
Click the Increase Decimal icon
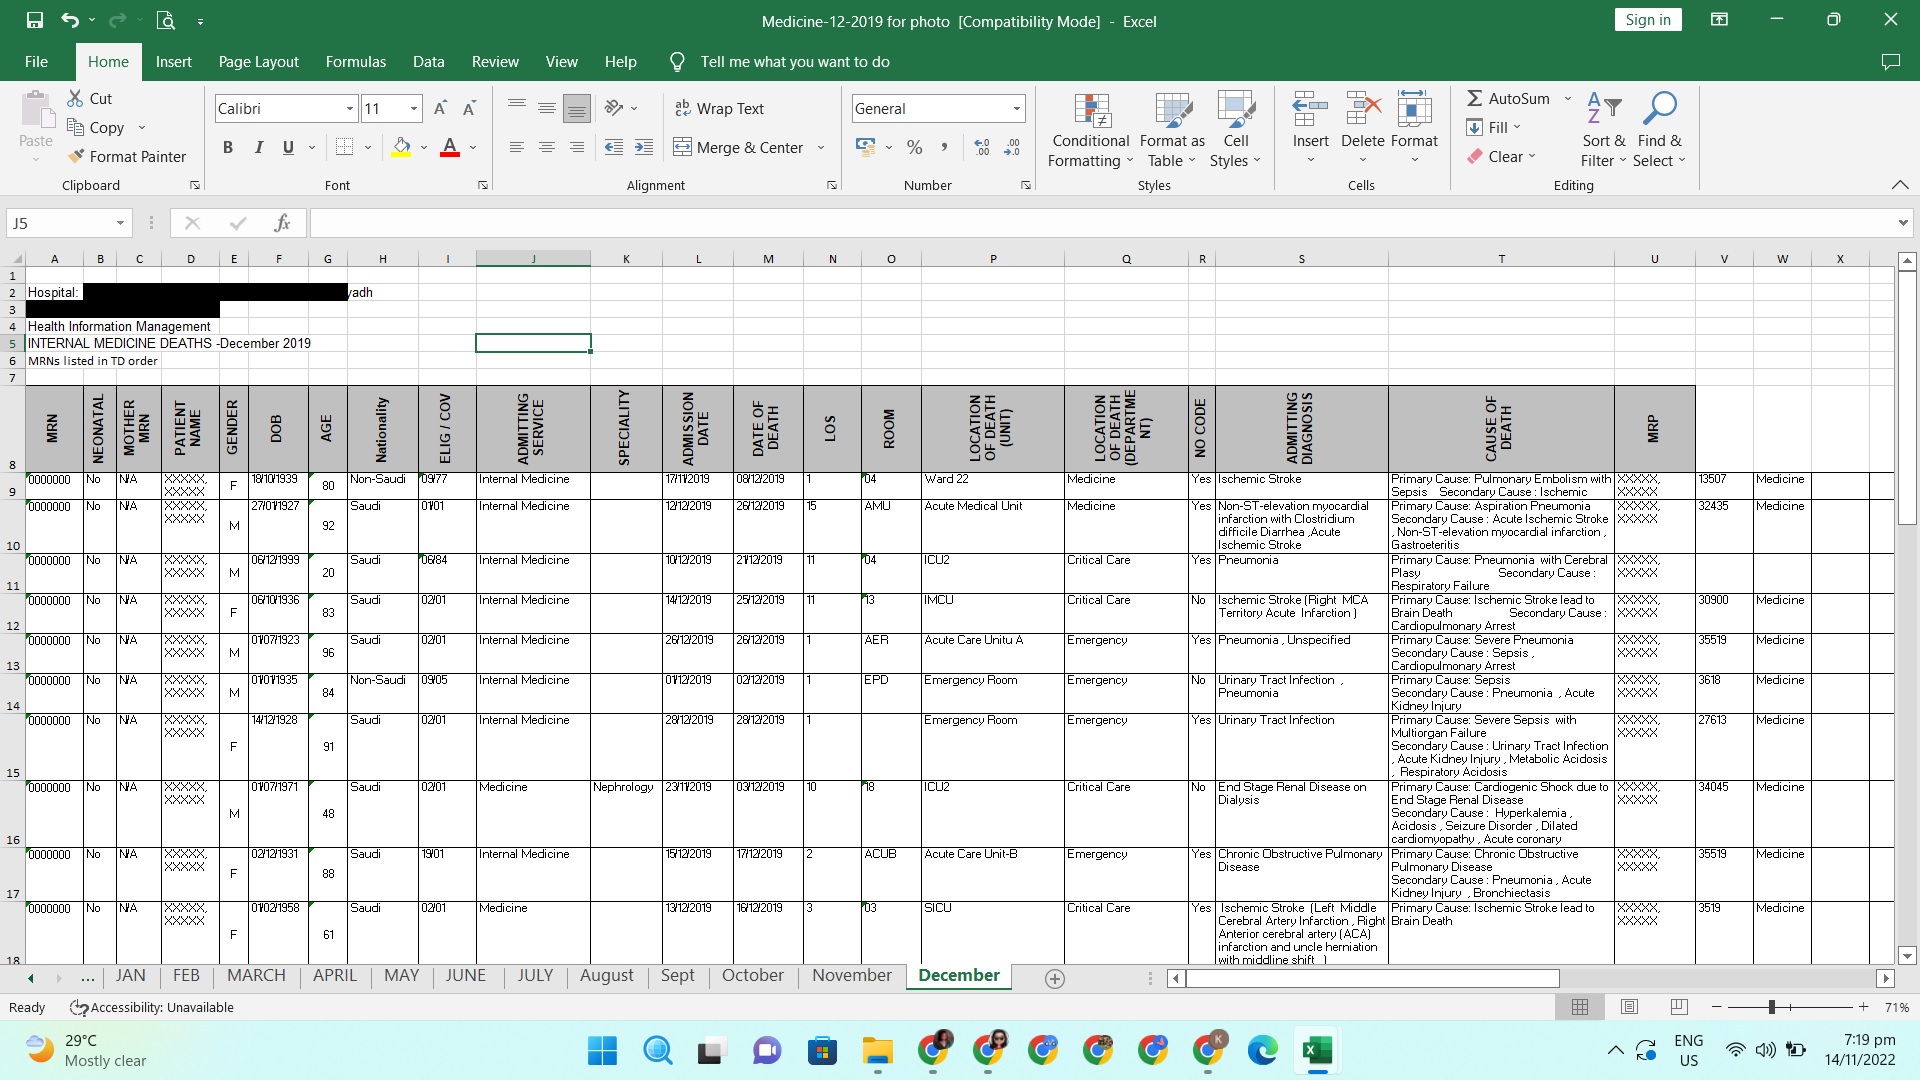pyautogui.click(x=982, y=148)
